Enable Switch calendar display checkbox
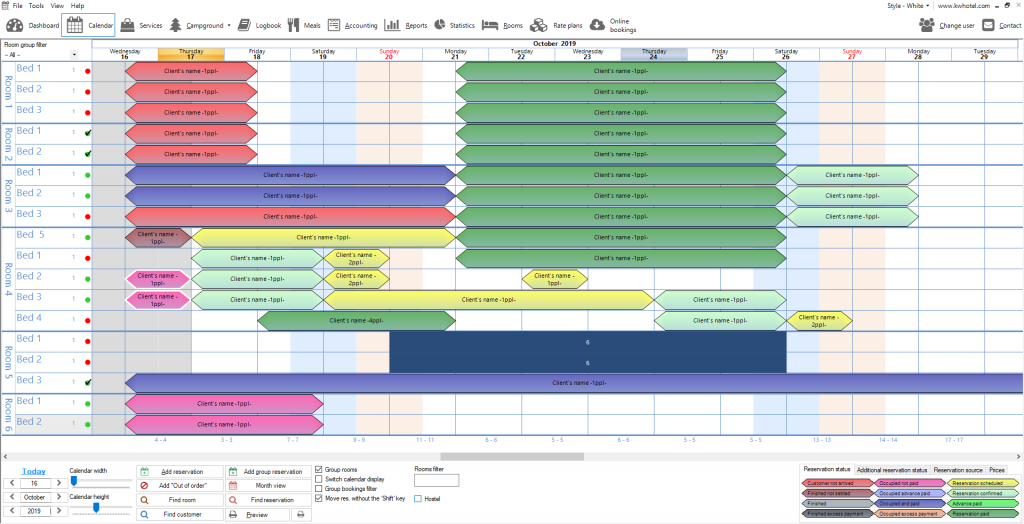Screen dimensions: 1024x524 click(x=319, y=479)
